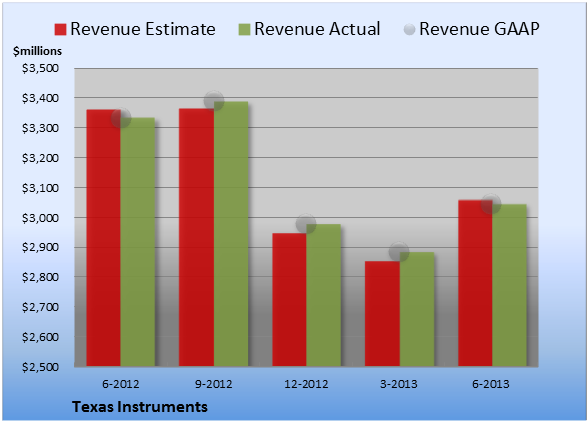Click the '9-2012' x-axis label

coord(214,384)
